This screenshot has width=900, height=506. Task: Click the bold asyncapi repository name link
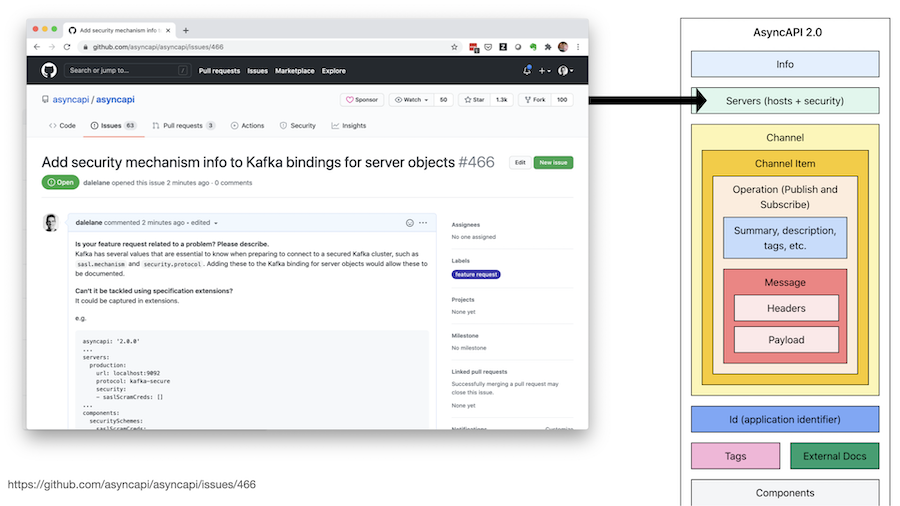pyautogui.click(x=115, y=100)
